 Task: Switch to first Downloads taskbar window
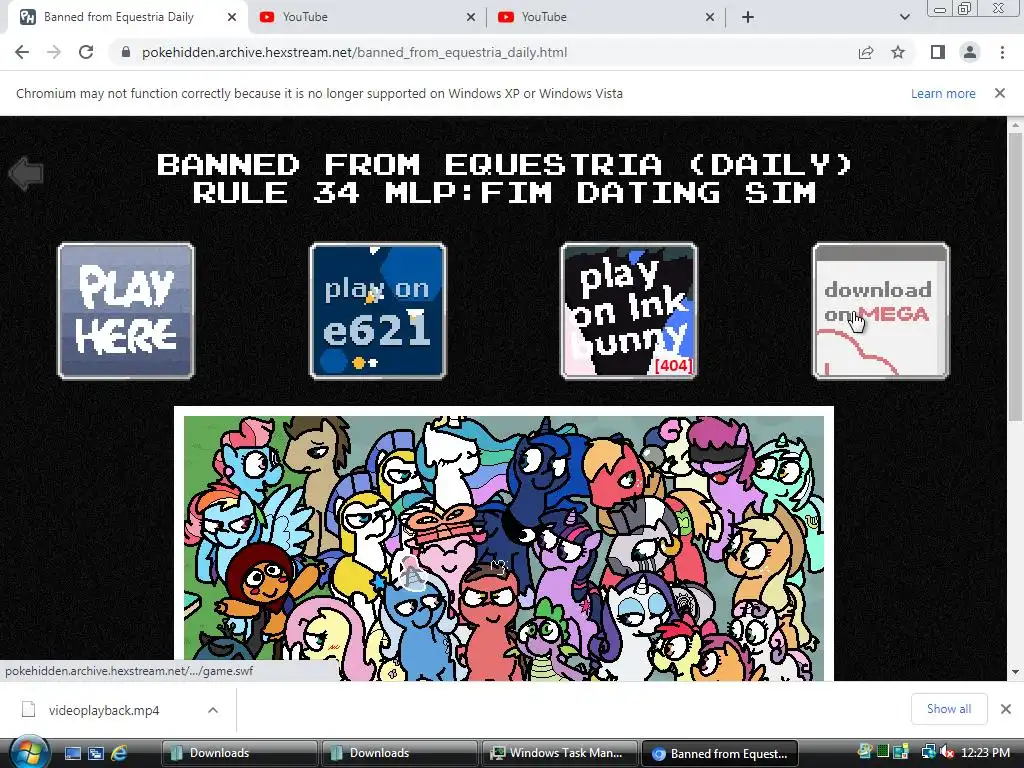tap(239, 753)
